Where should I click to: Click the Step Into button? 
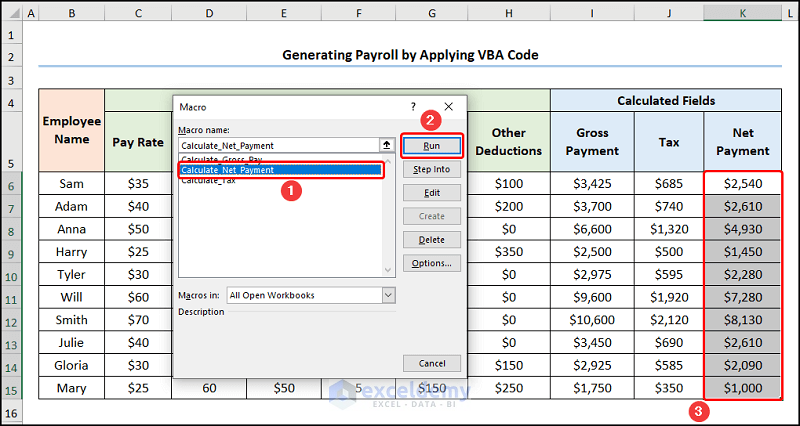pyautogui.click(x=432, y=169)
